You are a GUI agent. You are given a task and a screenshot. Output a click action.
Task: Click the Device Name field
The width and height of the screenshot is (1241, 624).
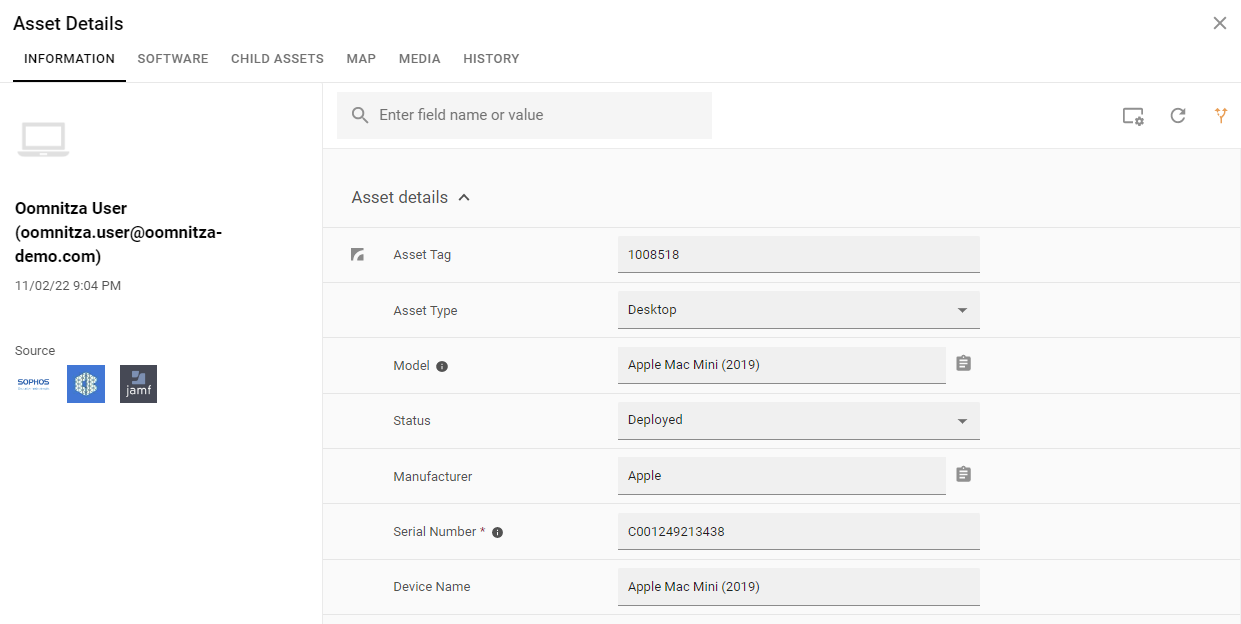click(798, 587)
